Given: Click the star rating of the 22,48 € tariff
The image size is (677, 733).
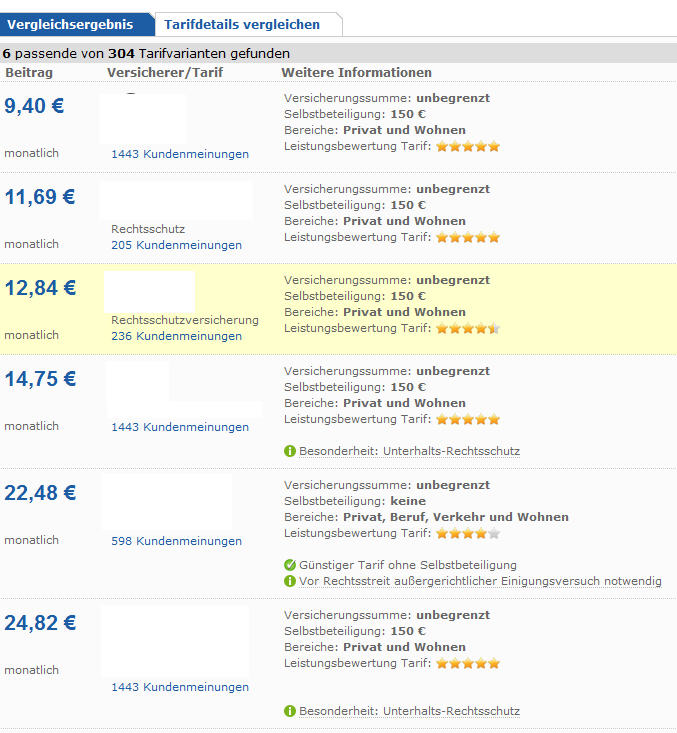Looking at the screenshot, I should point(467,533).
